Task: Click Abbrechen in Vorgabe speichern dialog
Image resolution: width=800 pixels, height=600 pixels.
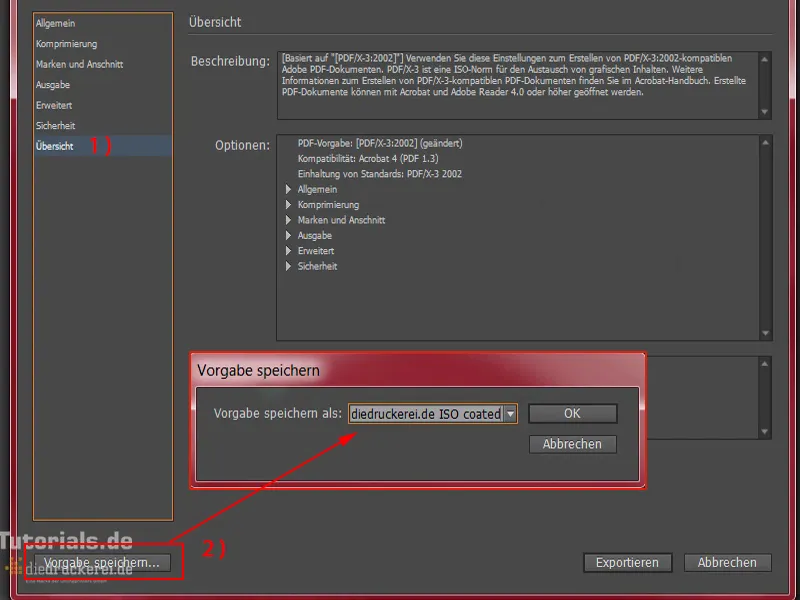Action: [x=572, y=444]
